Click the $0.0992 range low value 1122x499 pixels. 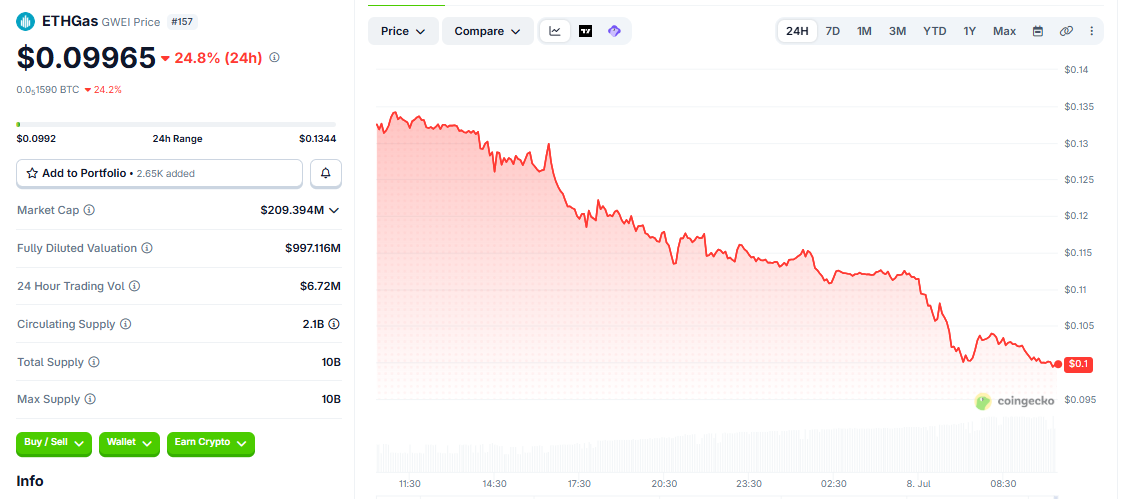click(x=36, y=139)
